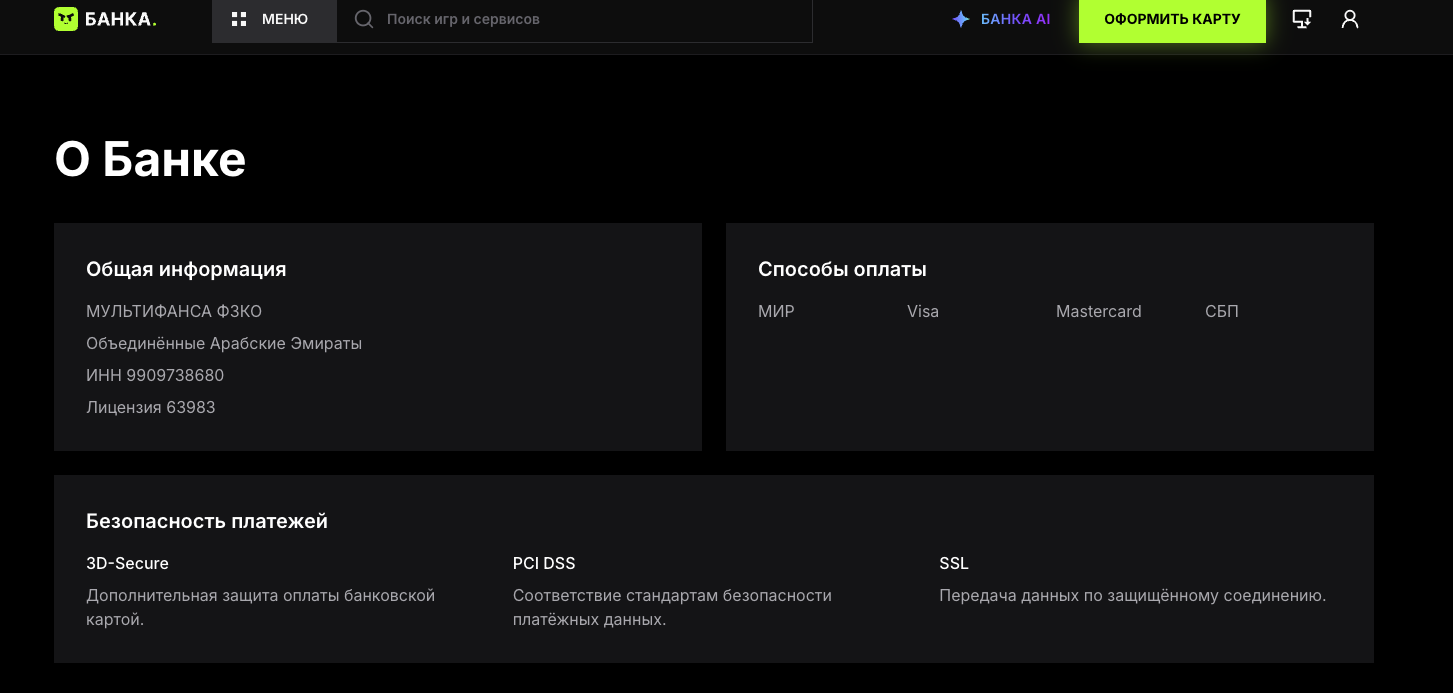
Task: Click the magnifier search icon
Action: click(364, 19)
